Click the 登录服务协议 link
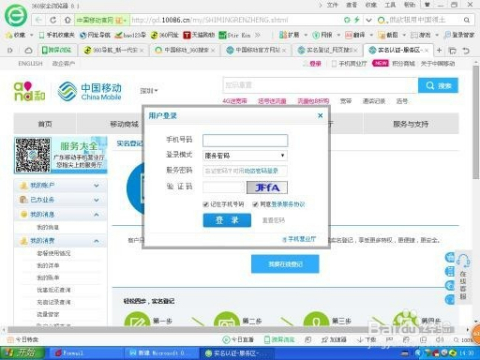This screenshot has height=360, width=480. (x=288, y=204)
